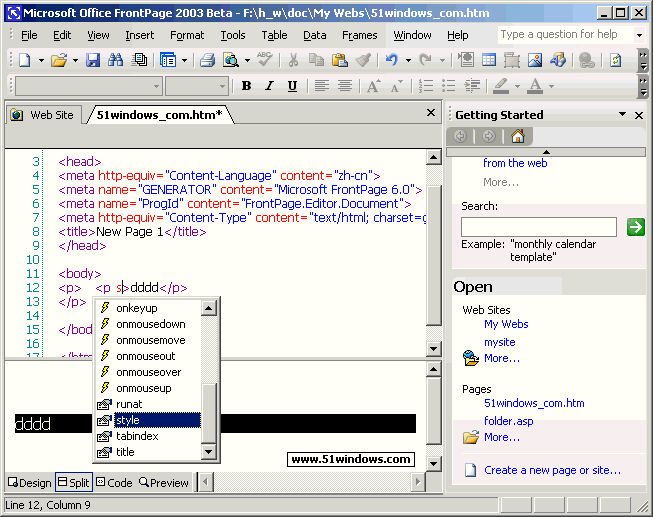This screenshot has width=653, height=517.
Task: Open the font color dropdown arrow
Action: [552, 86]
